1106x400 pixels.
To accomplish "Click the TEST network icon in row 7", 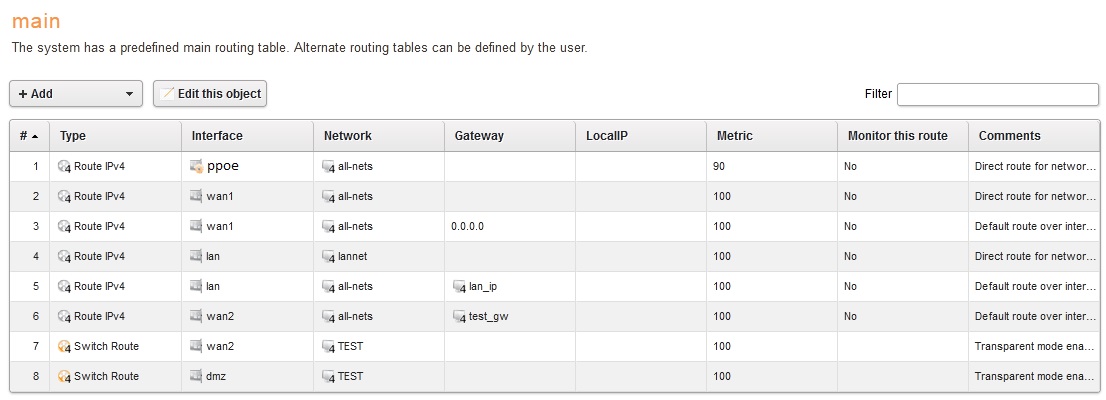I will point(329,347).
